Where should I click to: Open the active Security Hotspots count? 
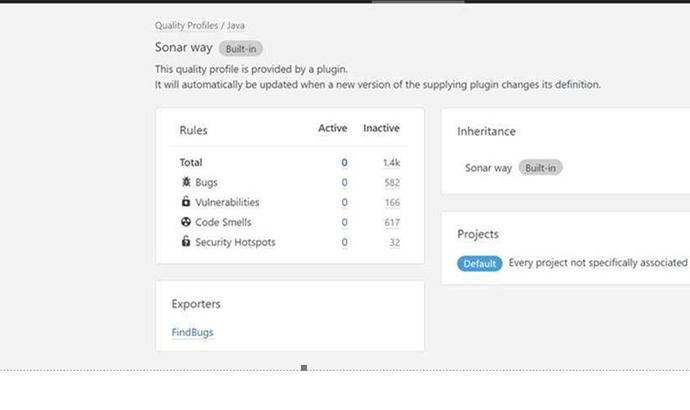click(x=344, y=242)
